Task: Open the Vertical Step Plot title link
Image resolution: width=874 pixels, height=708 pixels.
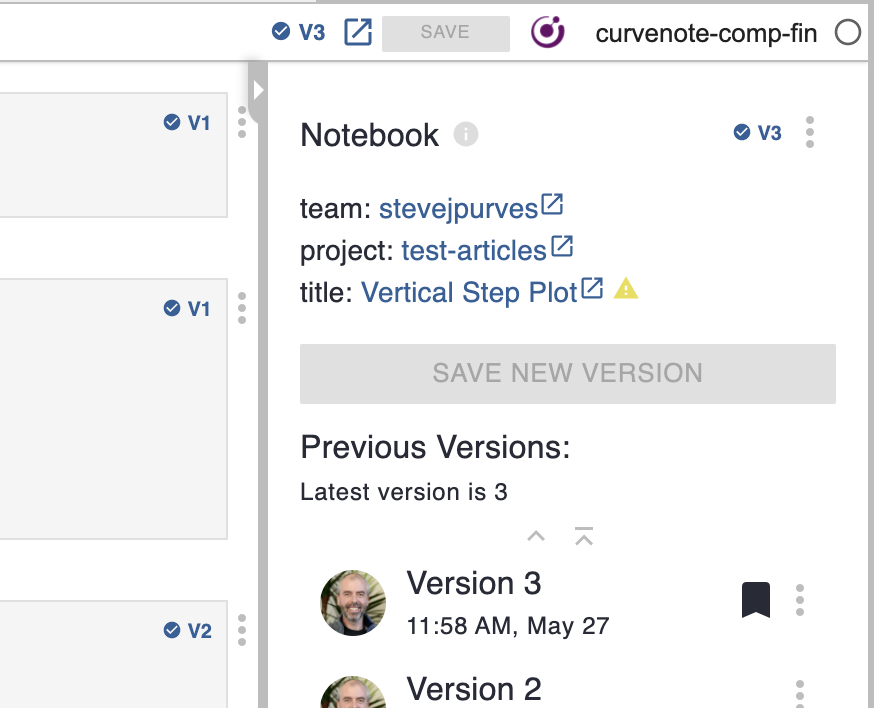Action: point(469,292)
